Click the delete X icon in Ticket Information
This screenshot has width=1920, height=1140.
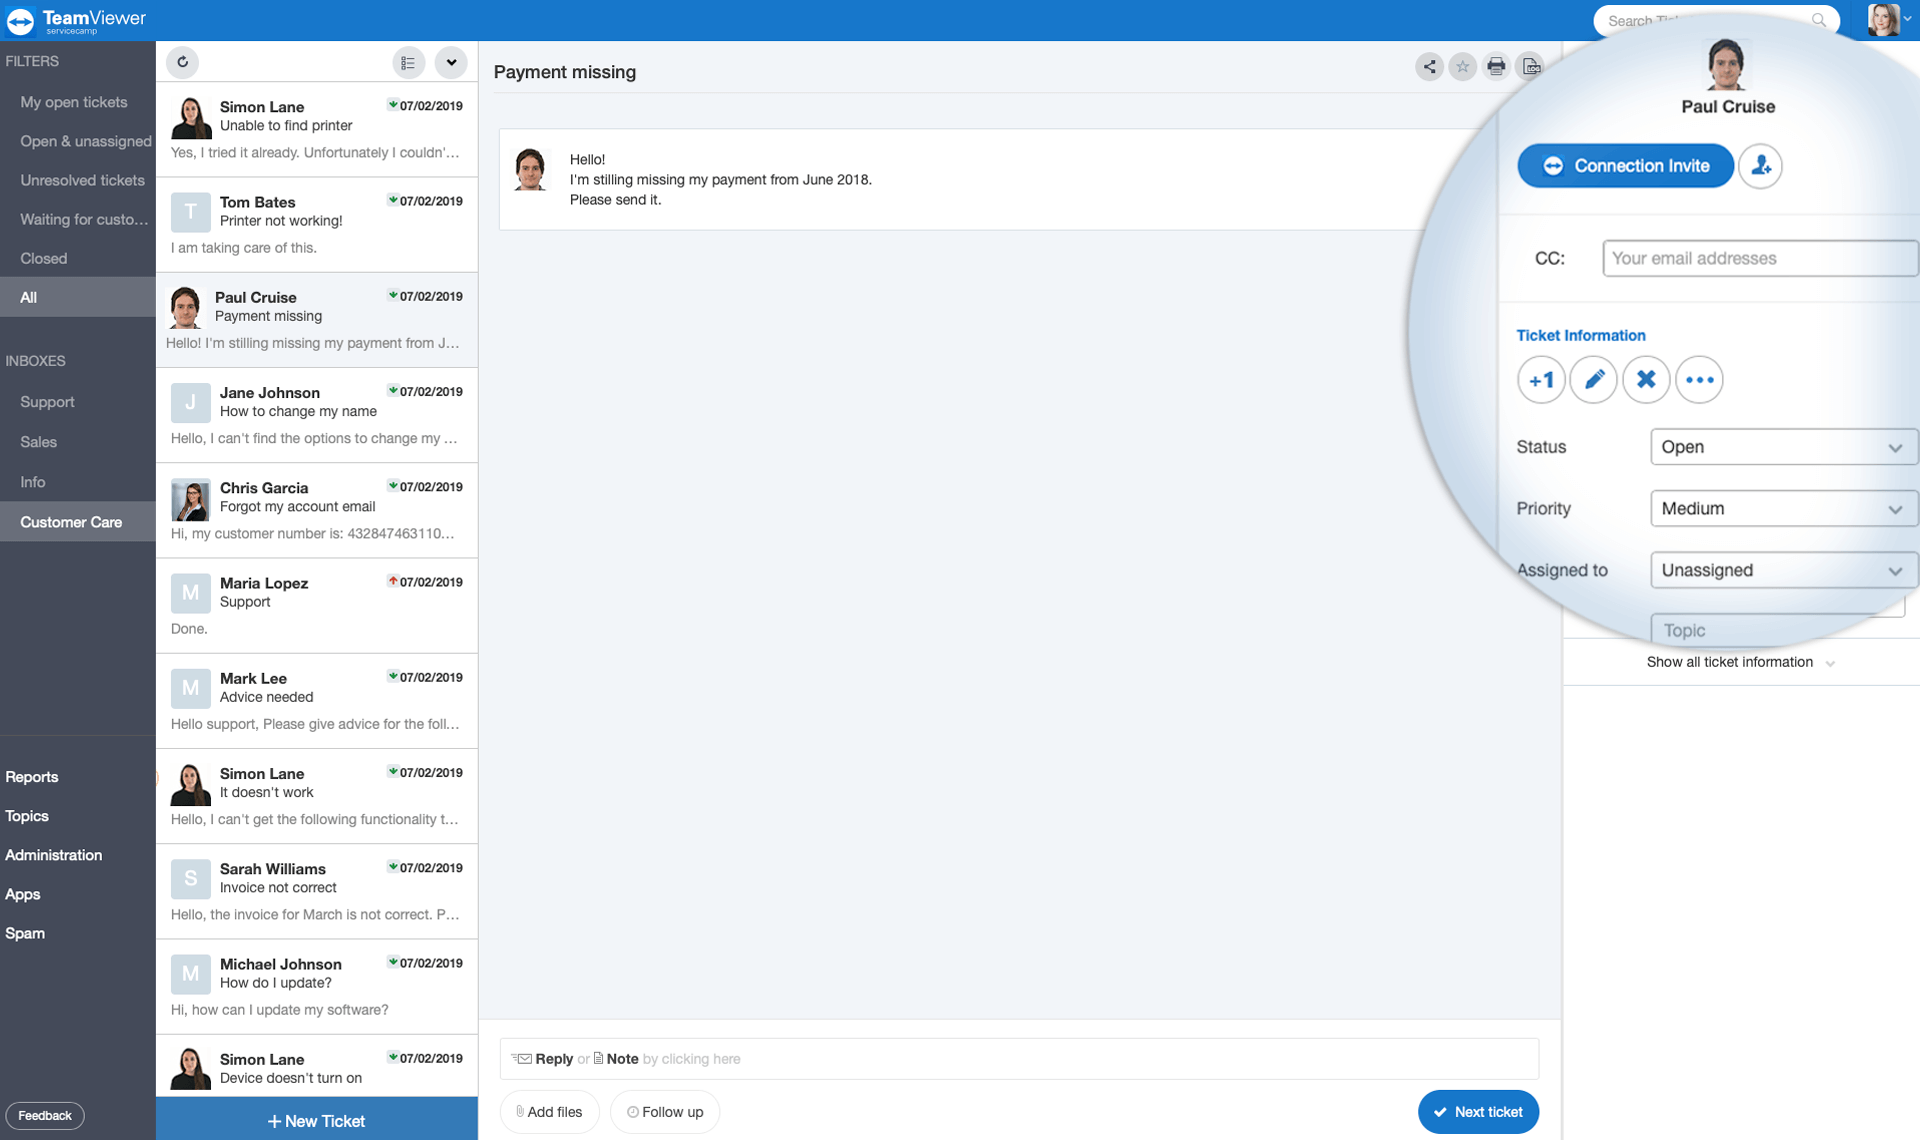point(1646,379)
